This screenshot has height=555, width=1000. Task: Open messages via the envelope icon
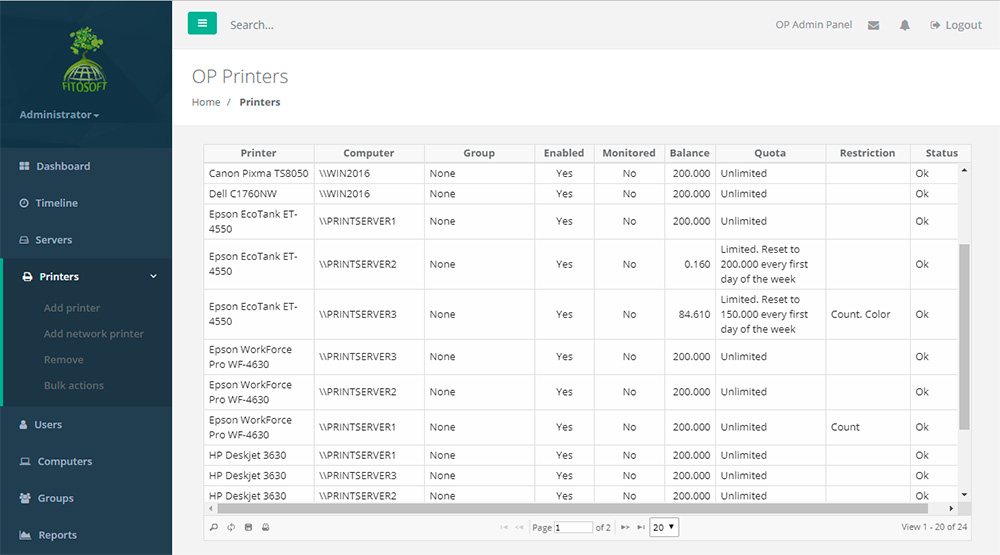pyautogui.click(x=873, y=25)
